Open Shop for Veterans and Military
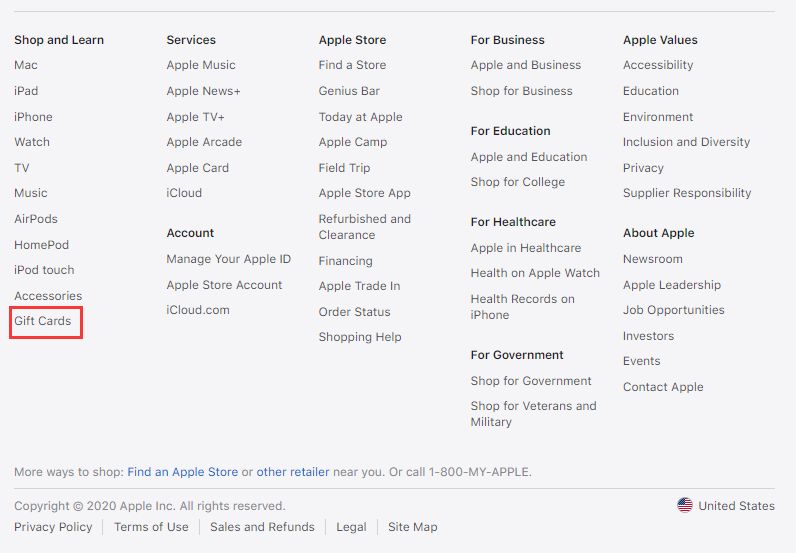This screenshot has width=796, height=553. (x=533, y=414)
